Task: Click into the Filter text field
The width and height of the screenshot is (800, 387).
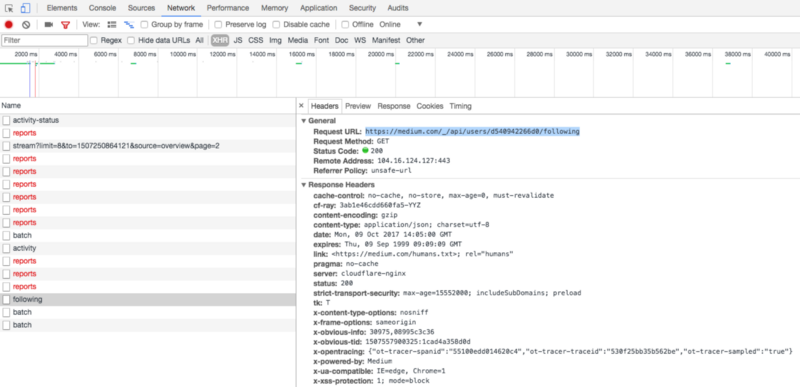Action: 45,40
